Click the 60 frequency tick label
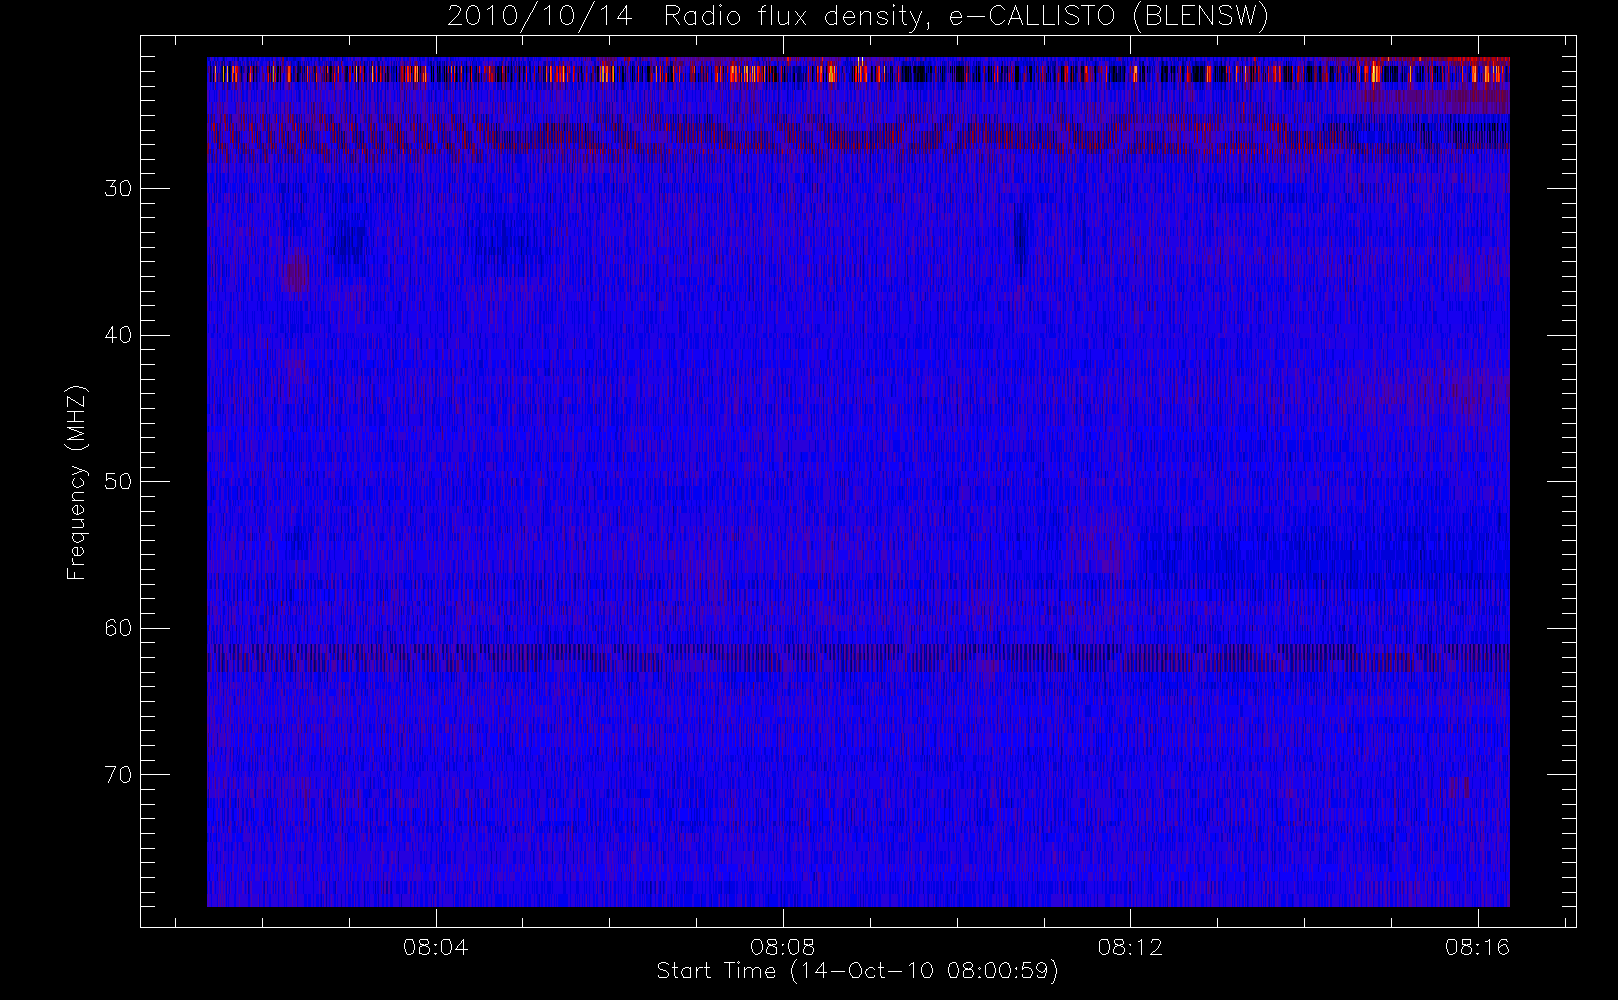Viewport: 1618px width, 1000px height. pos(119,628)
